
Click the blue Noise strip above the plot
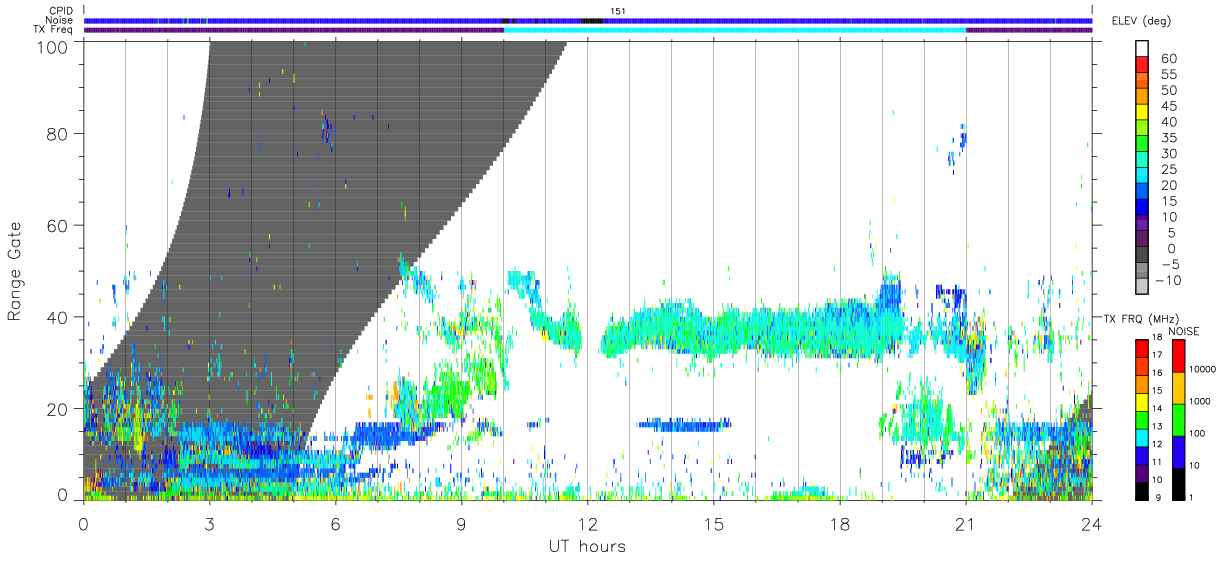pyautogui.click(x=588, y=20)
